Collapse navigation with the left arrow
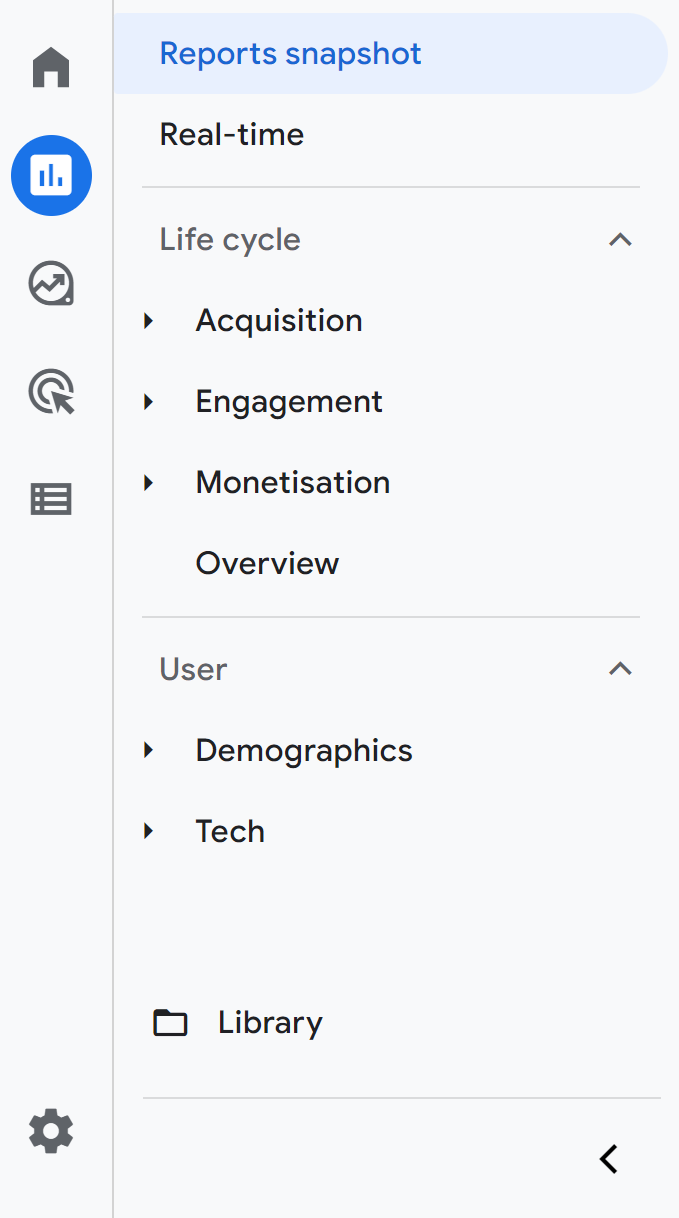 coord(609,1159)
